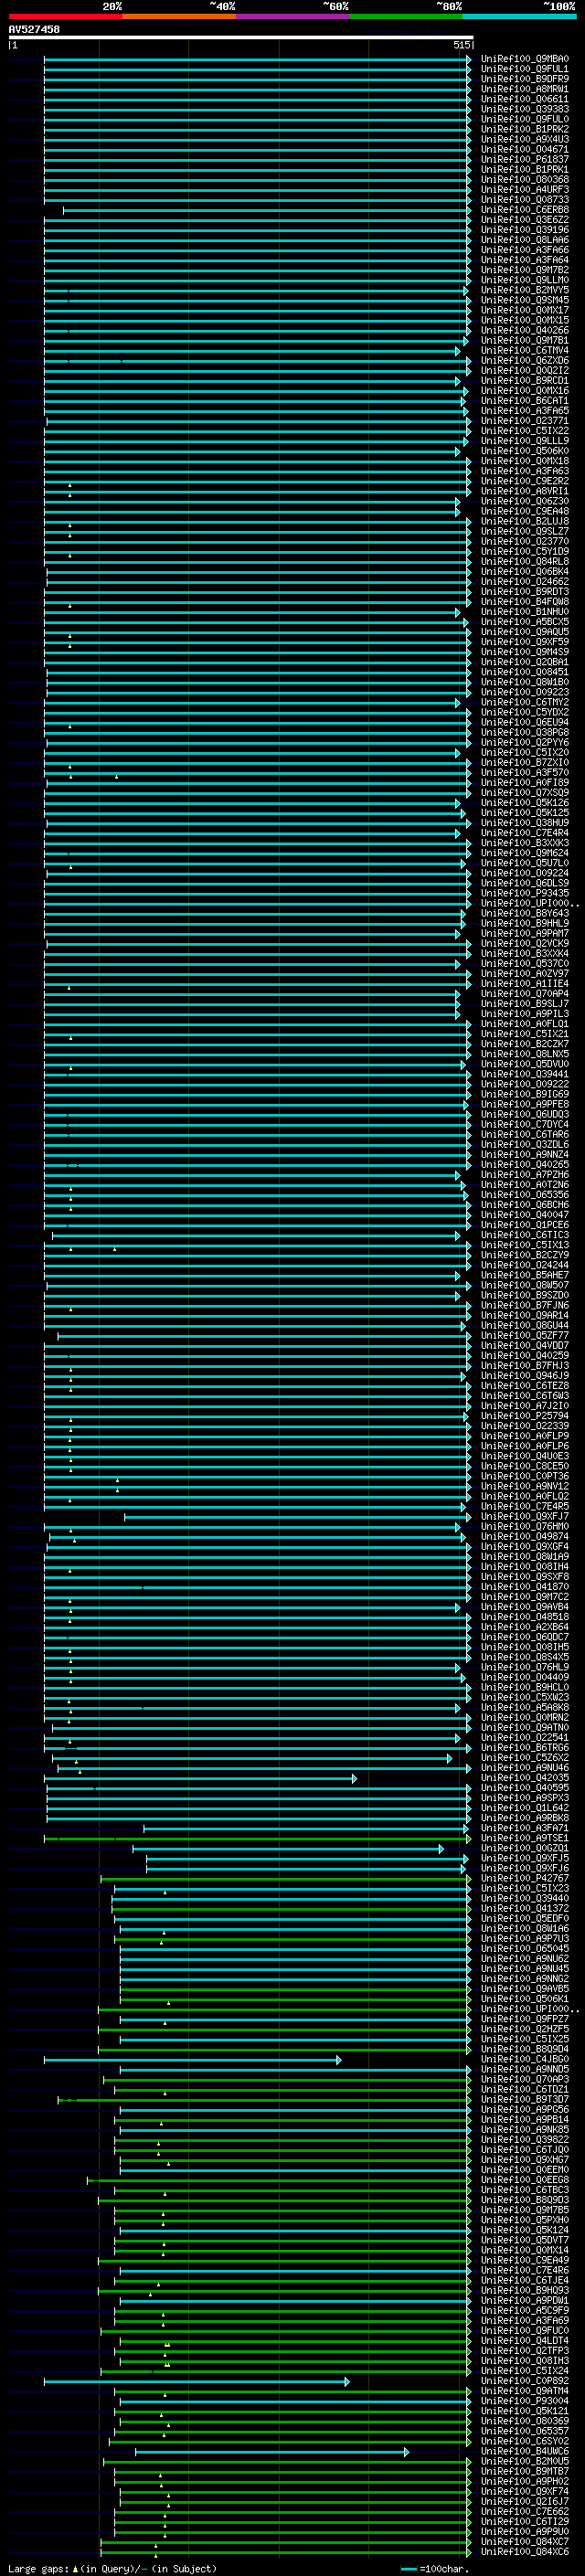Image resolution: width=585 pixels, height=2576 pixels.
Task: Select UniRef100_C6TMV4 label
Action: [525, 351]
